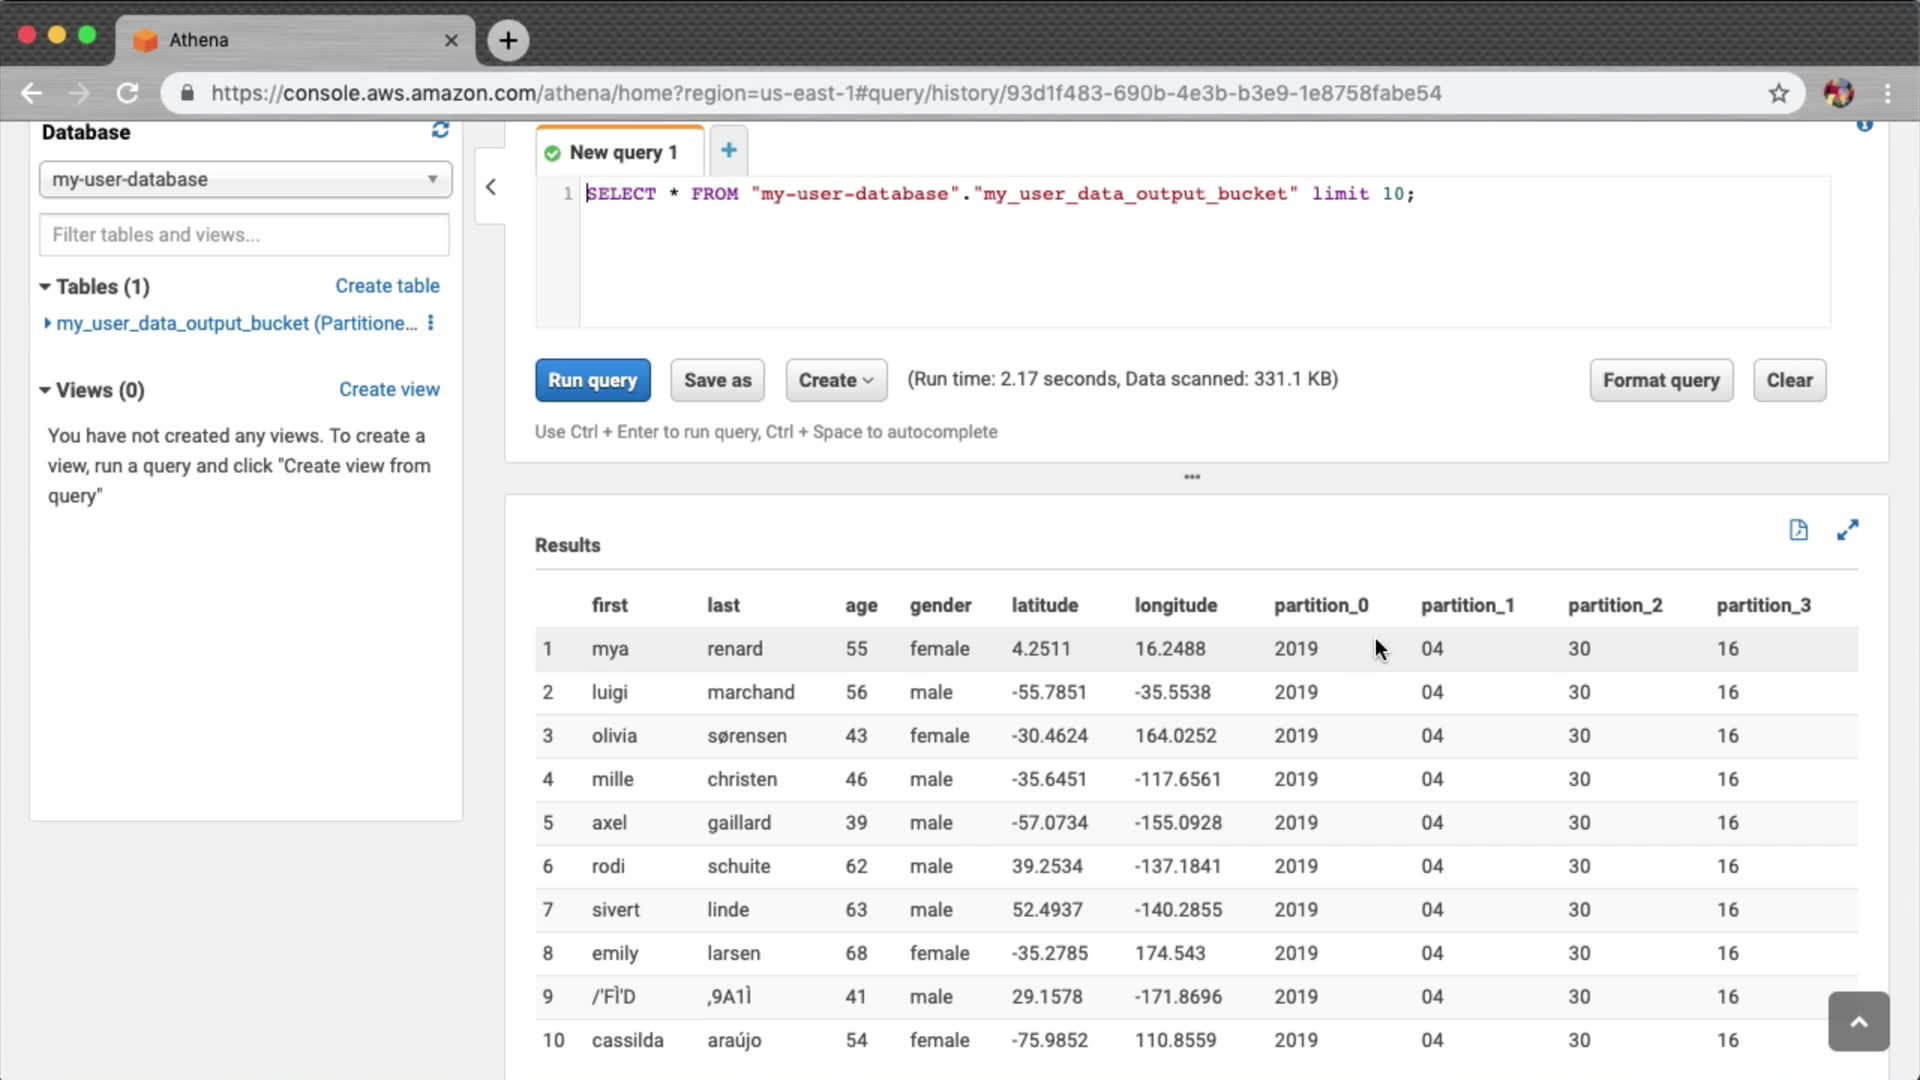Refresh the database list icon
1920x1080 pixels.
coord(440,131)
